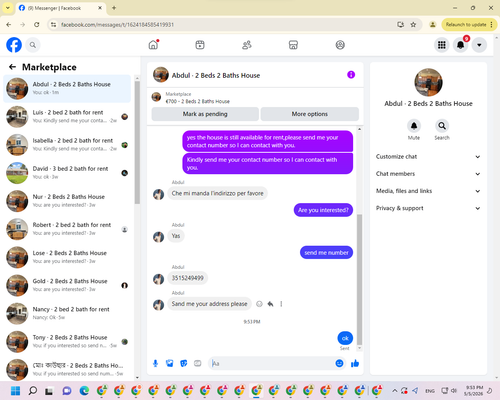The width and height of the screenshot is (500, 400).
Task: Click the install app icon in address bar
Action: [x=401, y=25]
